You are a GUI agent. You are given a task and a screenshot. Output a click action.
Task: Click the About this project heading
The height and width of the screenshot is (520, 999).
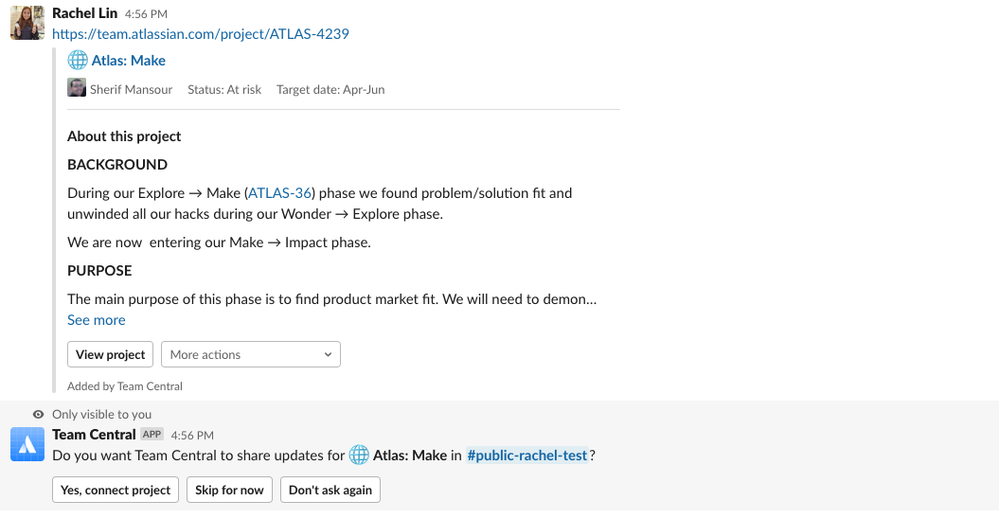[124, 136]
